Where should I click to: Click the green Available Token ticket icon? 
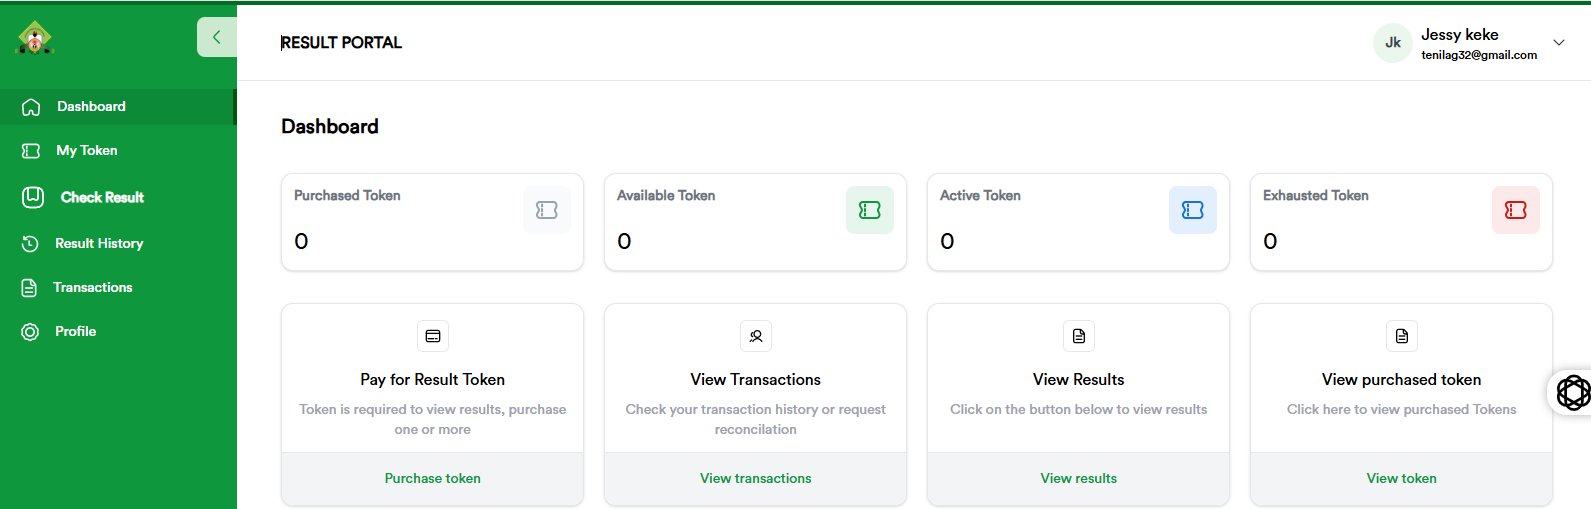(x=870, y=210)
